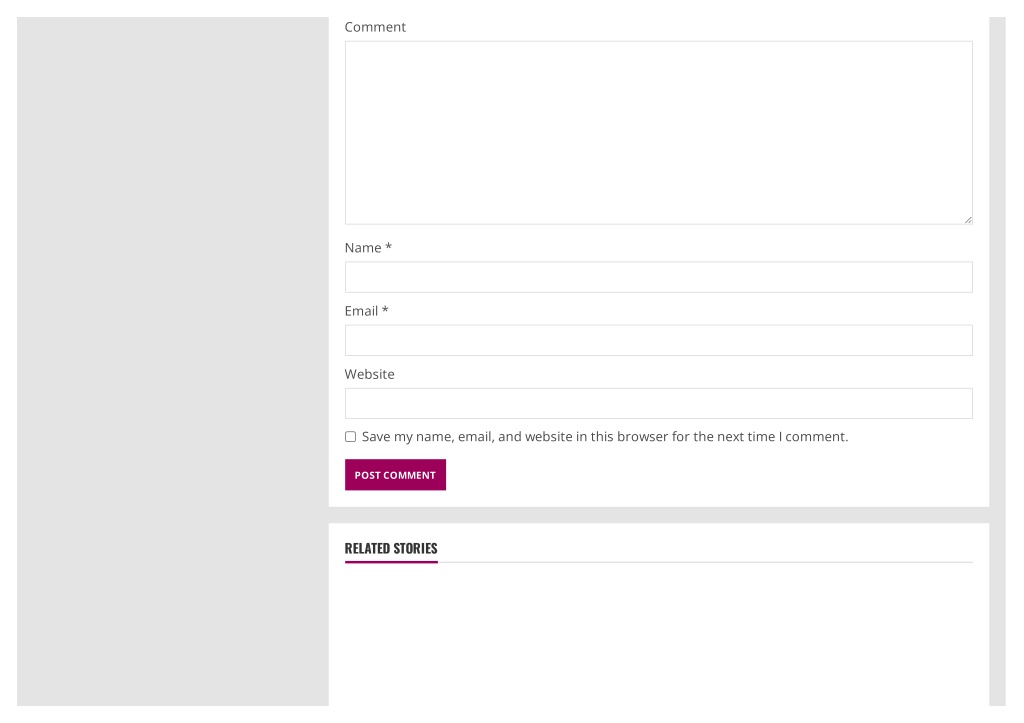Click the underline rule beside Related Stories heading

[x=705, y=562]
